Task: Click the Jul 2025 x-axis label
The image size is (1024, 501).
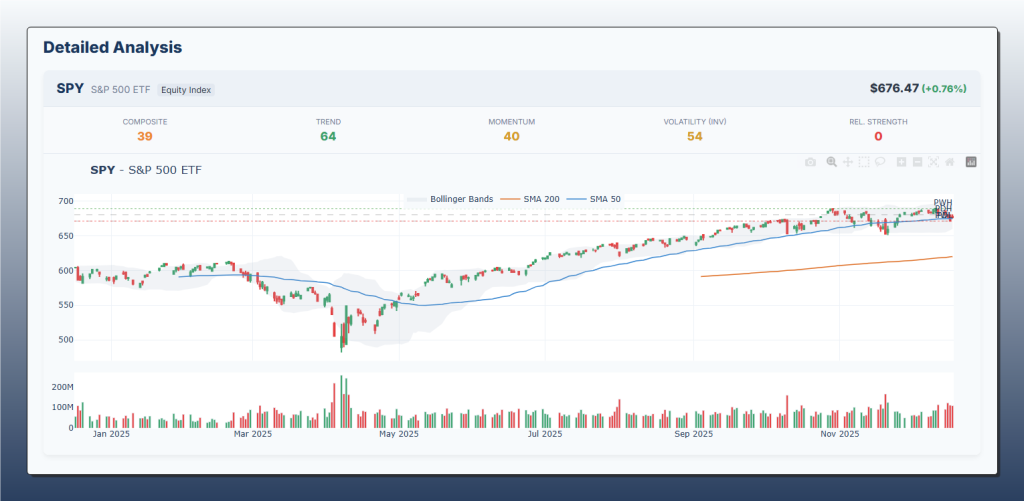Action: 545,434
